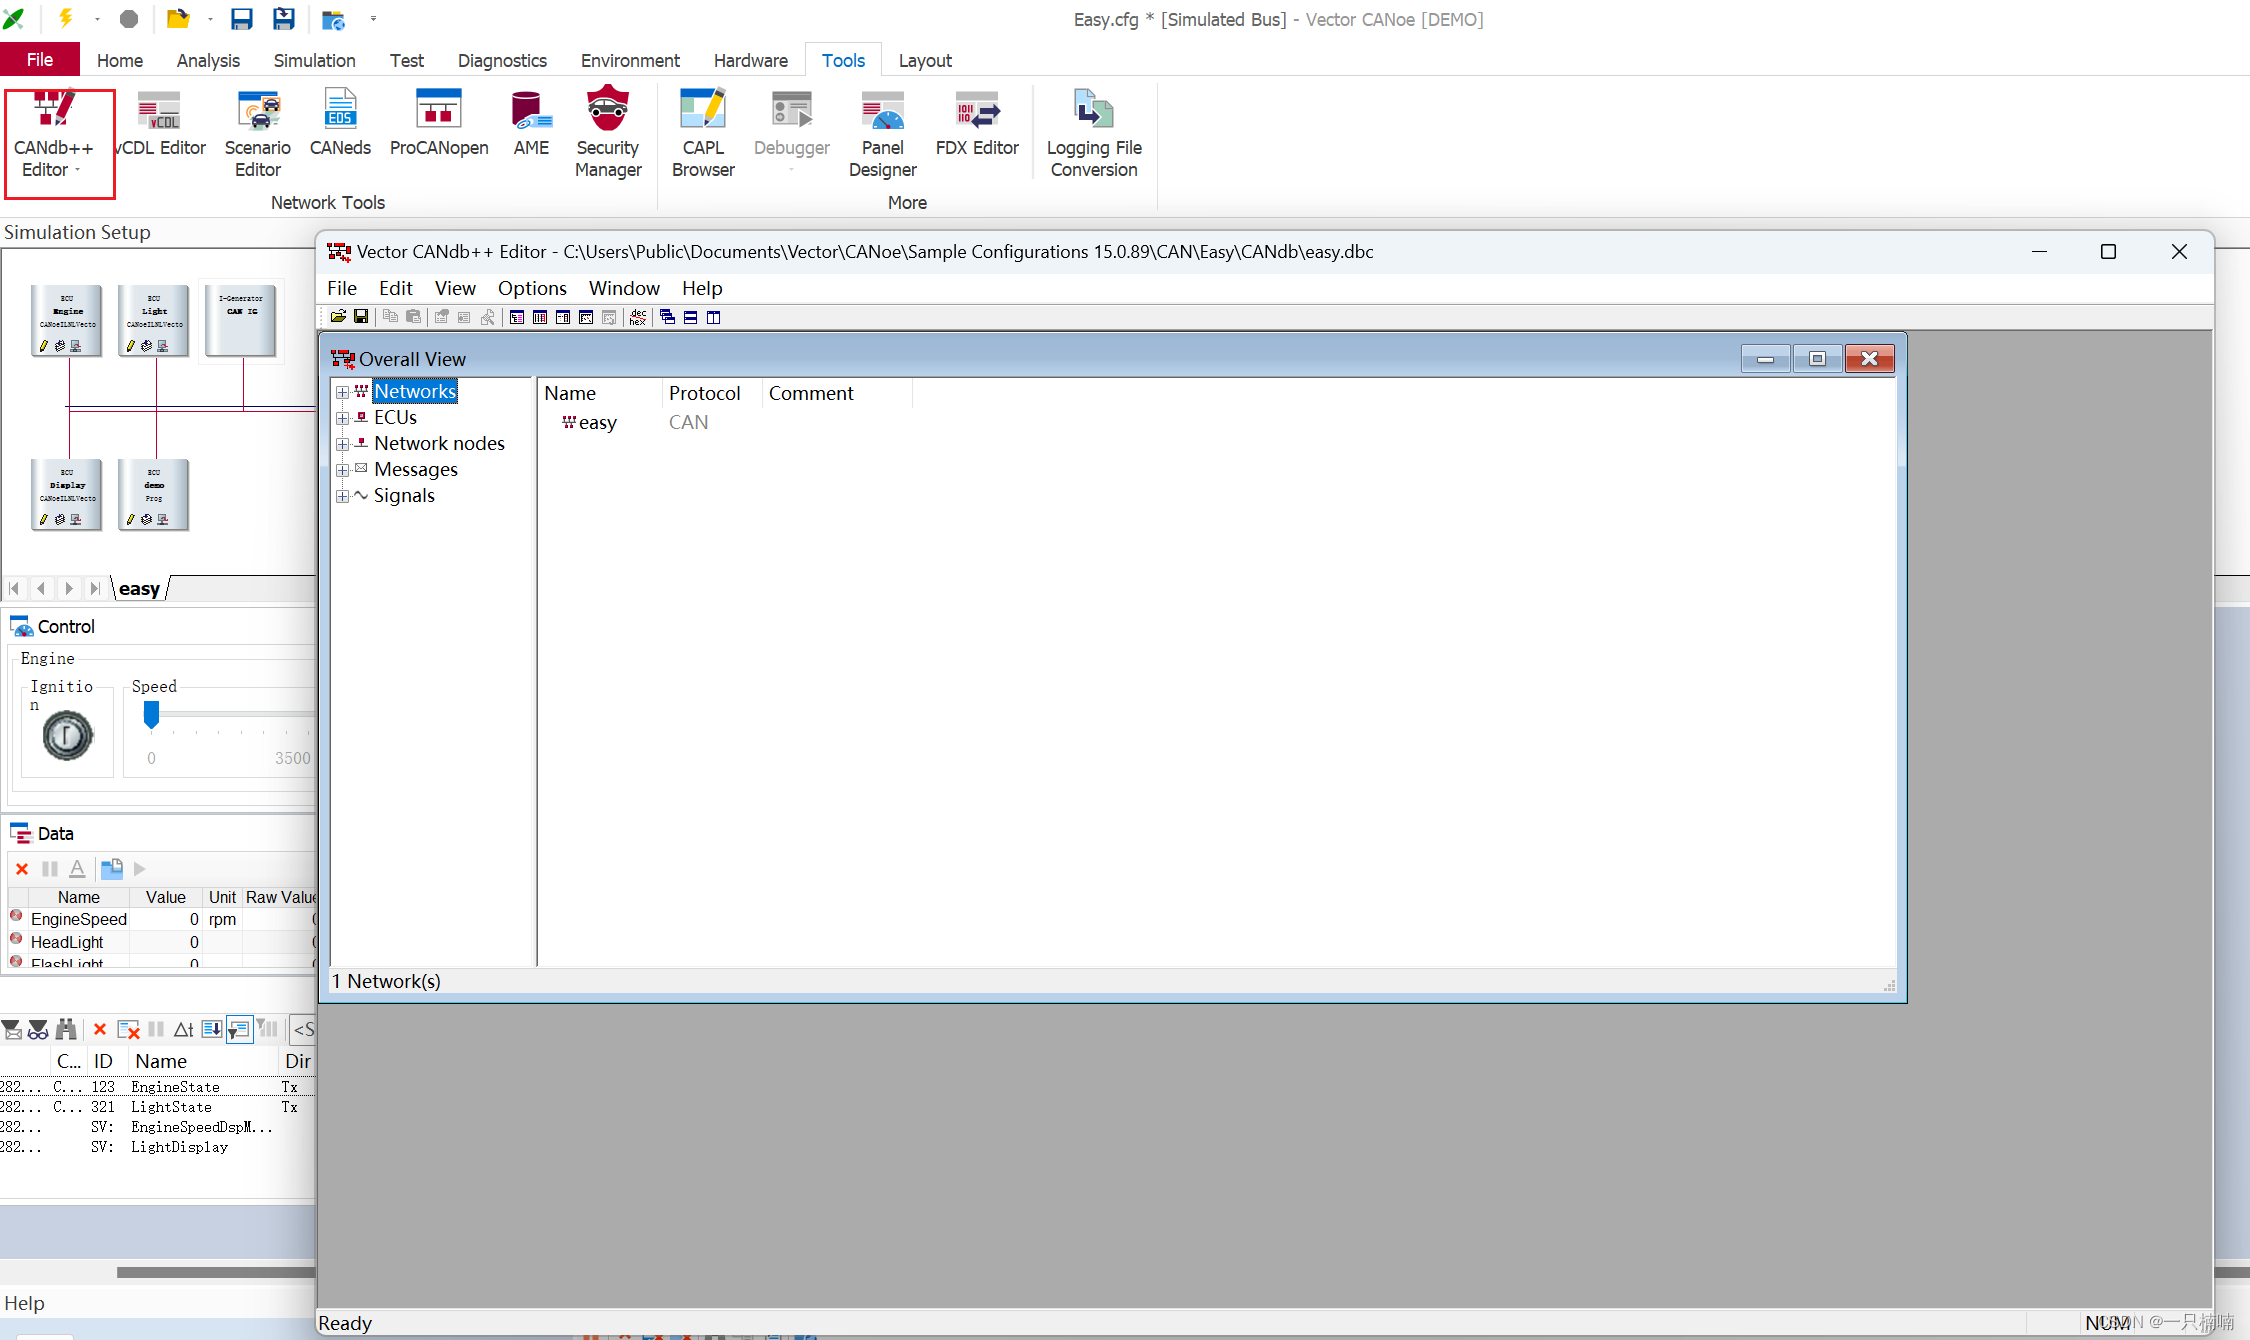This screenshot has height=1340, width=2250.
Task: Open the Overall View toolbar icon in CANdb++
Action: pos(516,317)
